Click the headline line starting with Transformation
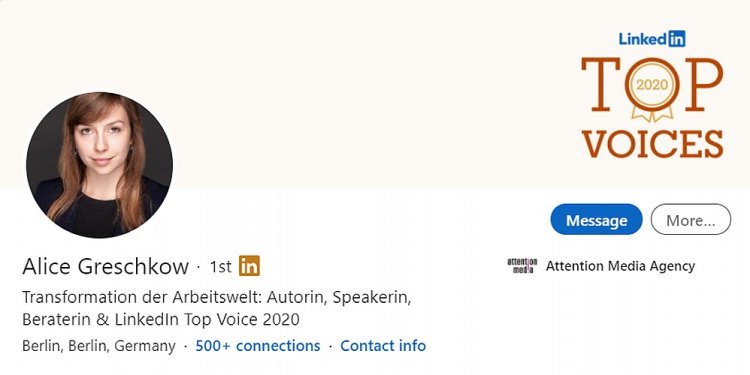This screenshot has height=375, width=750. pos(217,298)
